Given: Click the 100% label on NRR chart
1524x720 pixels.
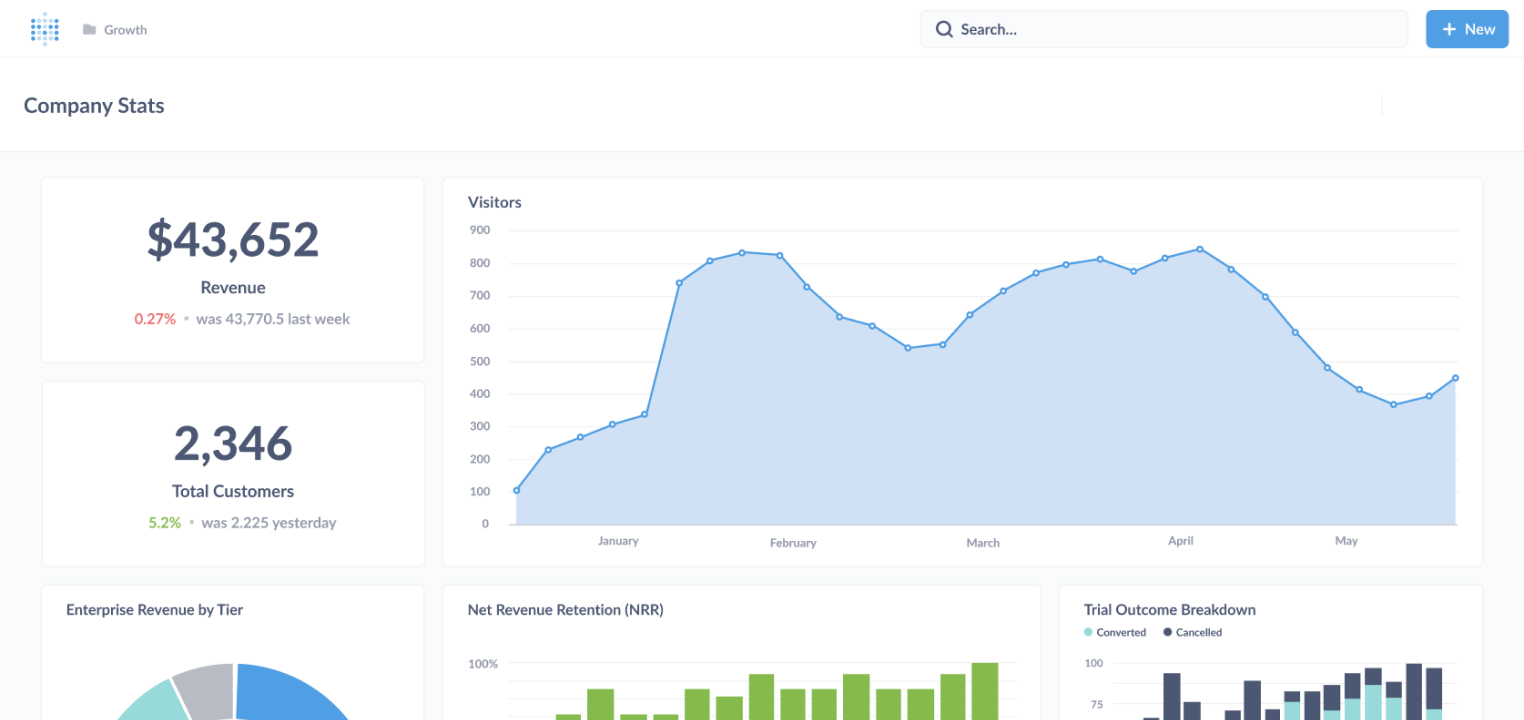Looking at the screenshot, I should pos(483,663).
